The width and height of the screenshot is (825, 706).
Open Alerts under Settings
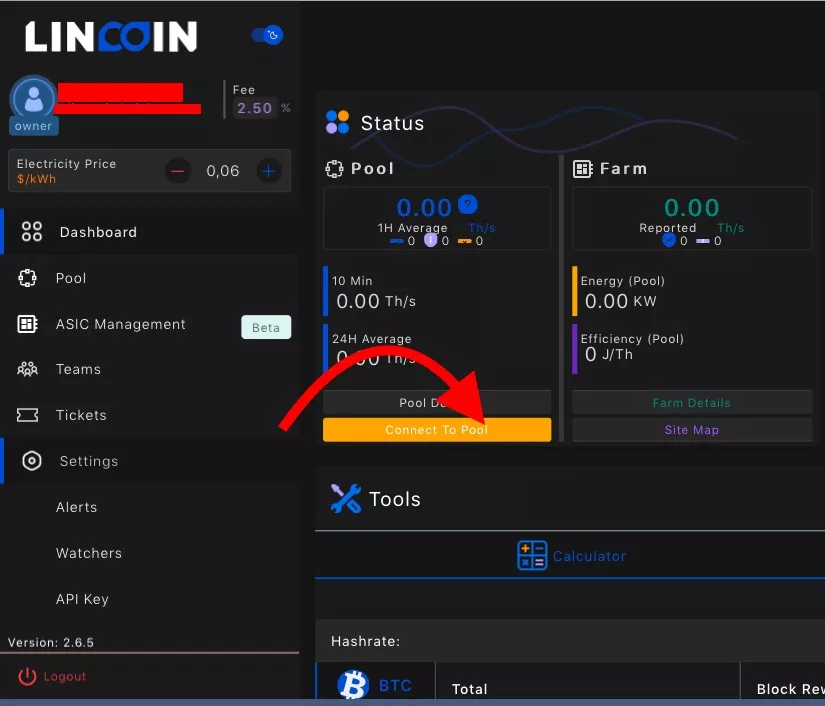coord(77,507)
